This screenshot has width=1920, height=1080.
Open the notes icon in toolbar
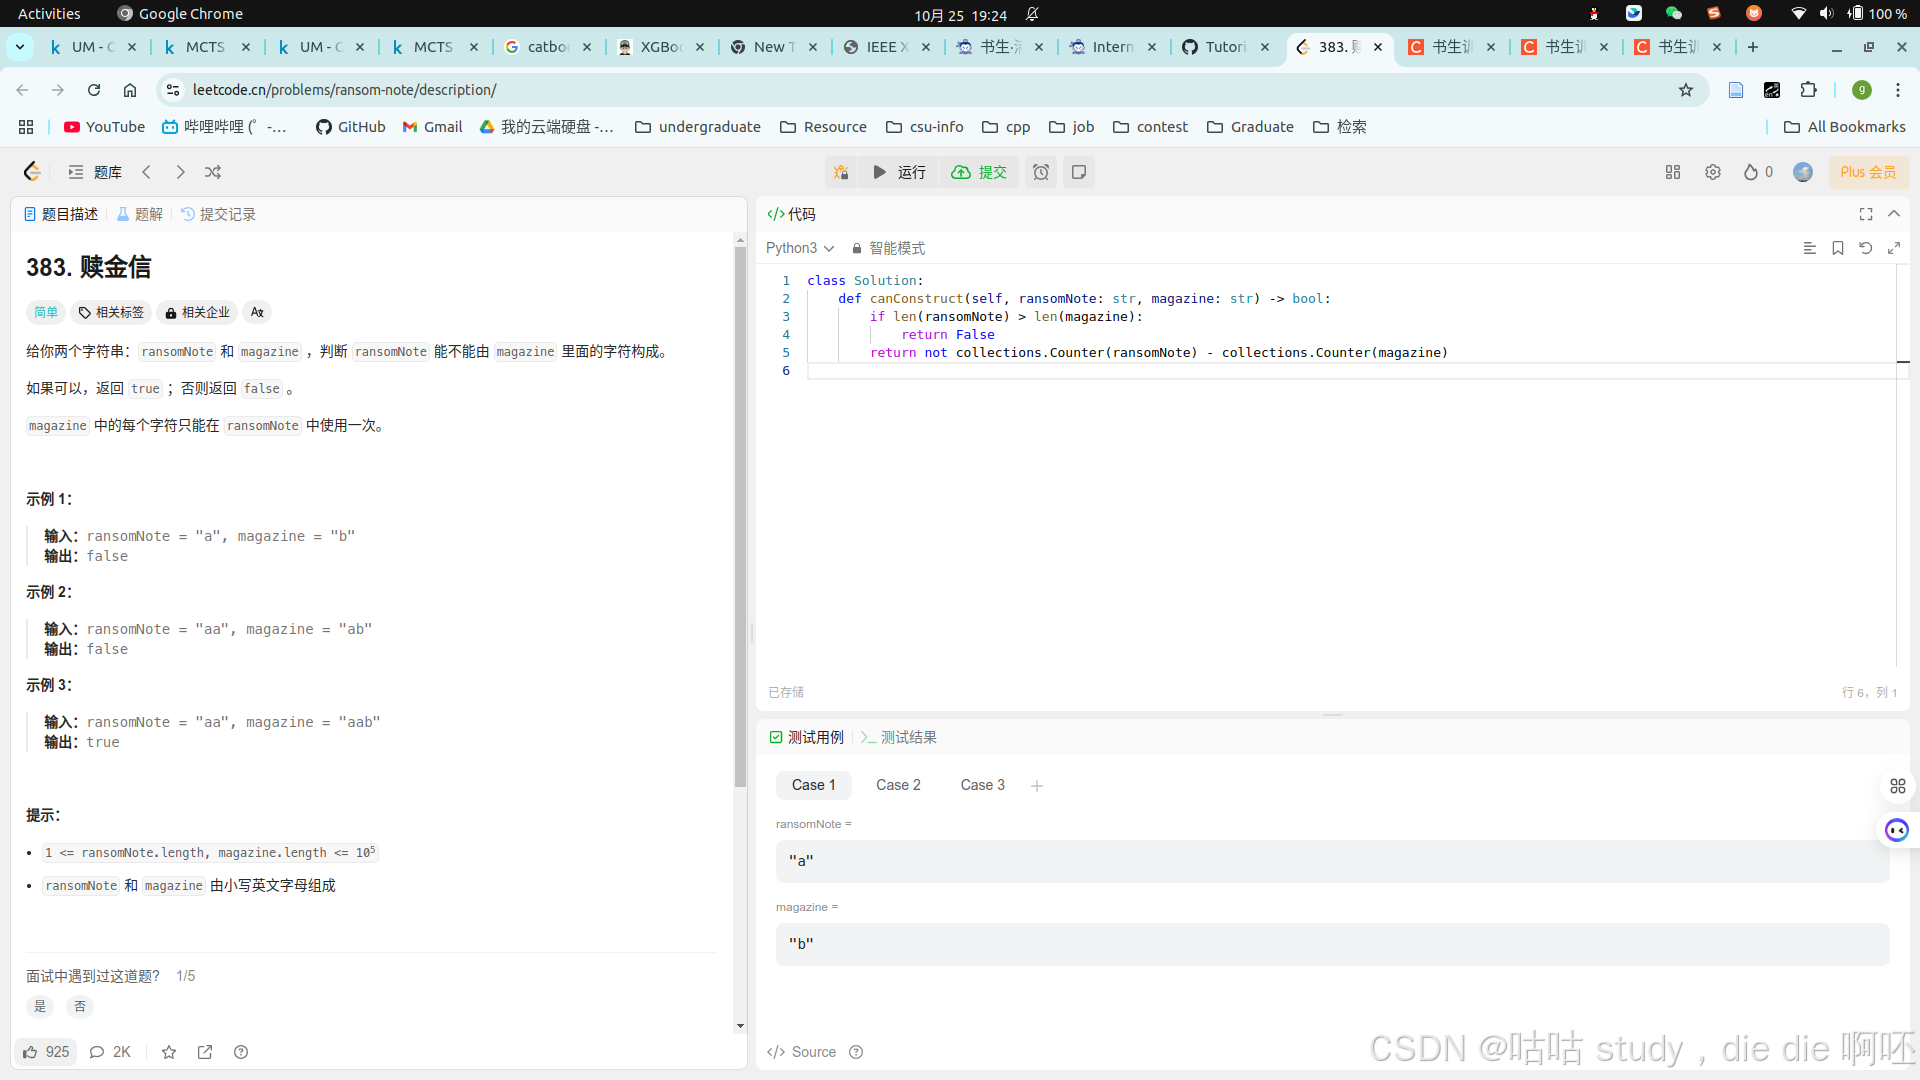[x=1079, y=172]
